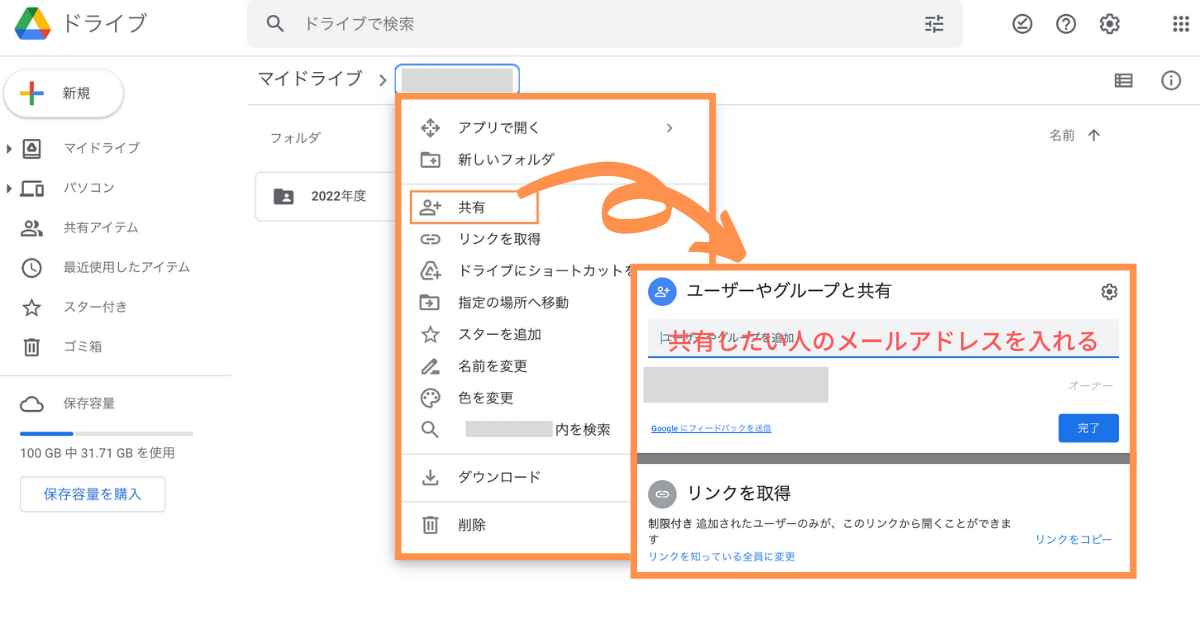Viewport: 1200px width, 630px height.
Task: Open search options filter icon
Action: click(x=934, y=24)
